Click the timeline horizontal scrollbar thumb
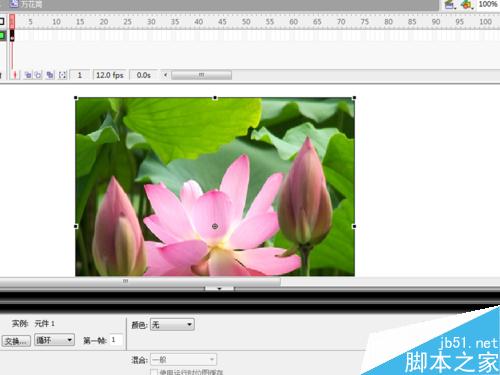This screenshot has width=500, height=375. (x=201, y=75)
